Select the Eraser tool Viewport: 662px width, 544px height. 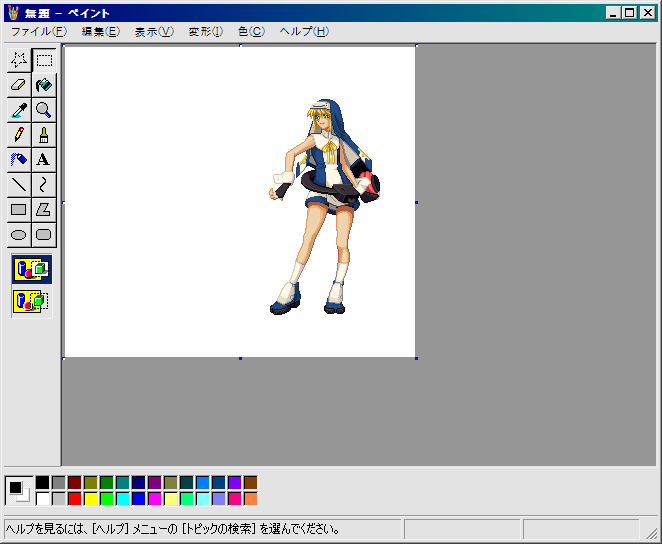coord(18,85)
